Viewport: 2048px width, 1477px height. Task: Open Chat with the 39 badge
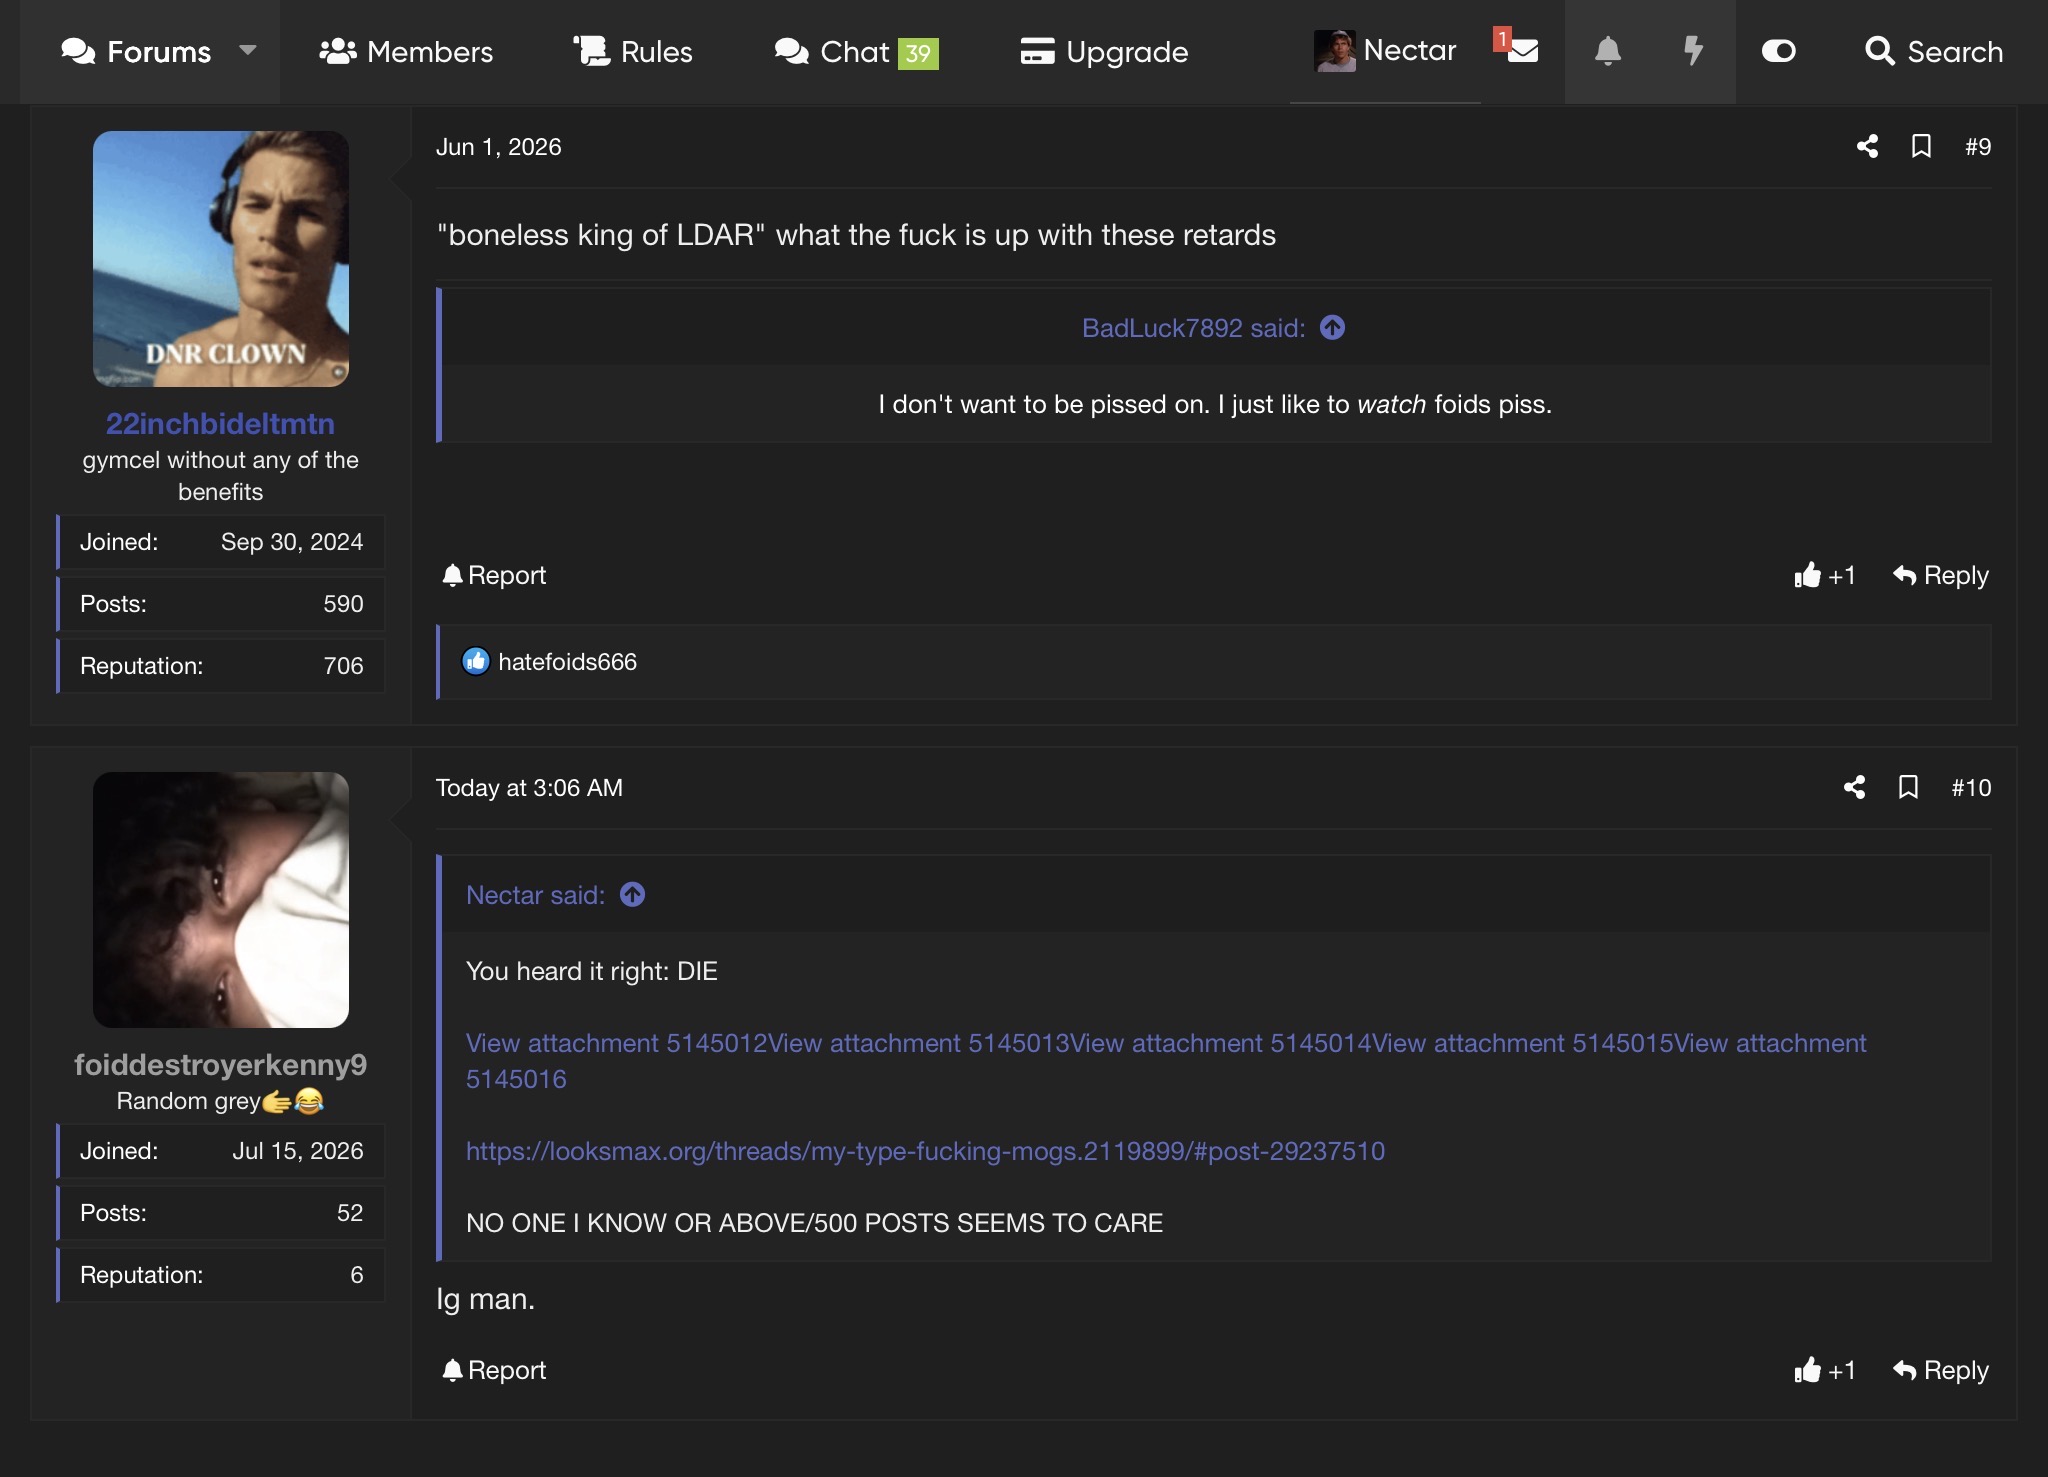click(x=856, y=52)
